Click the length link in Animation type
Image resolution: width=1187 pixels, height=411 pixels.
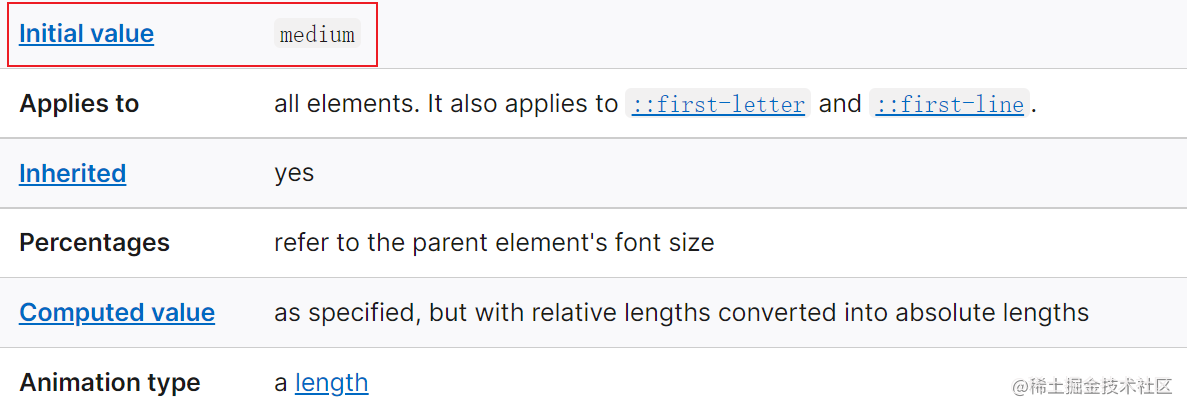tap(331, 382)
